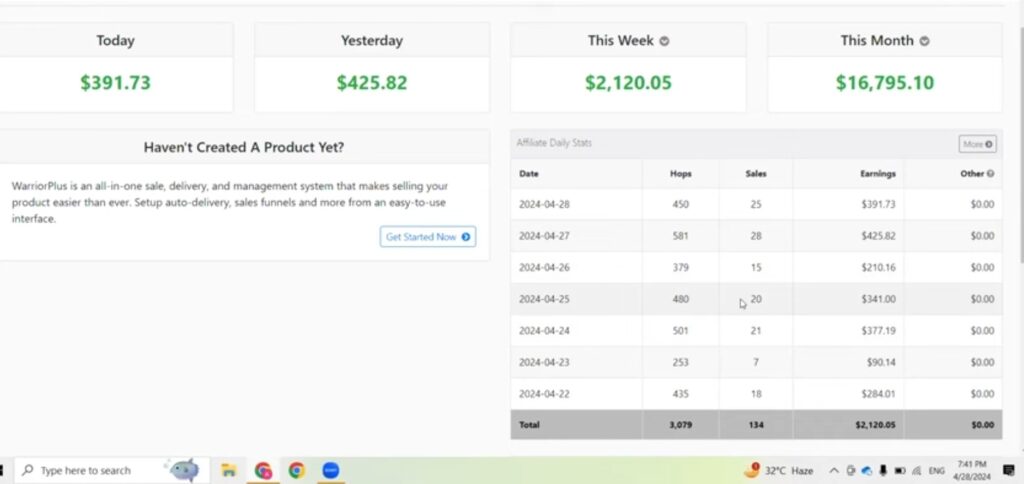Open the blue Zoom app in taskbar
Image resolution: width=1024 pixels, height=484 pixels.
[x=331, y=470]
